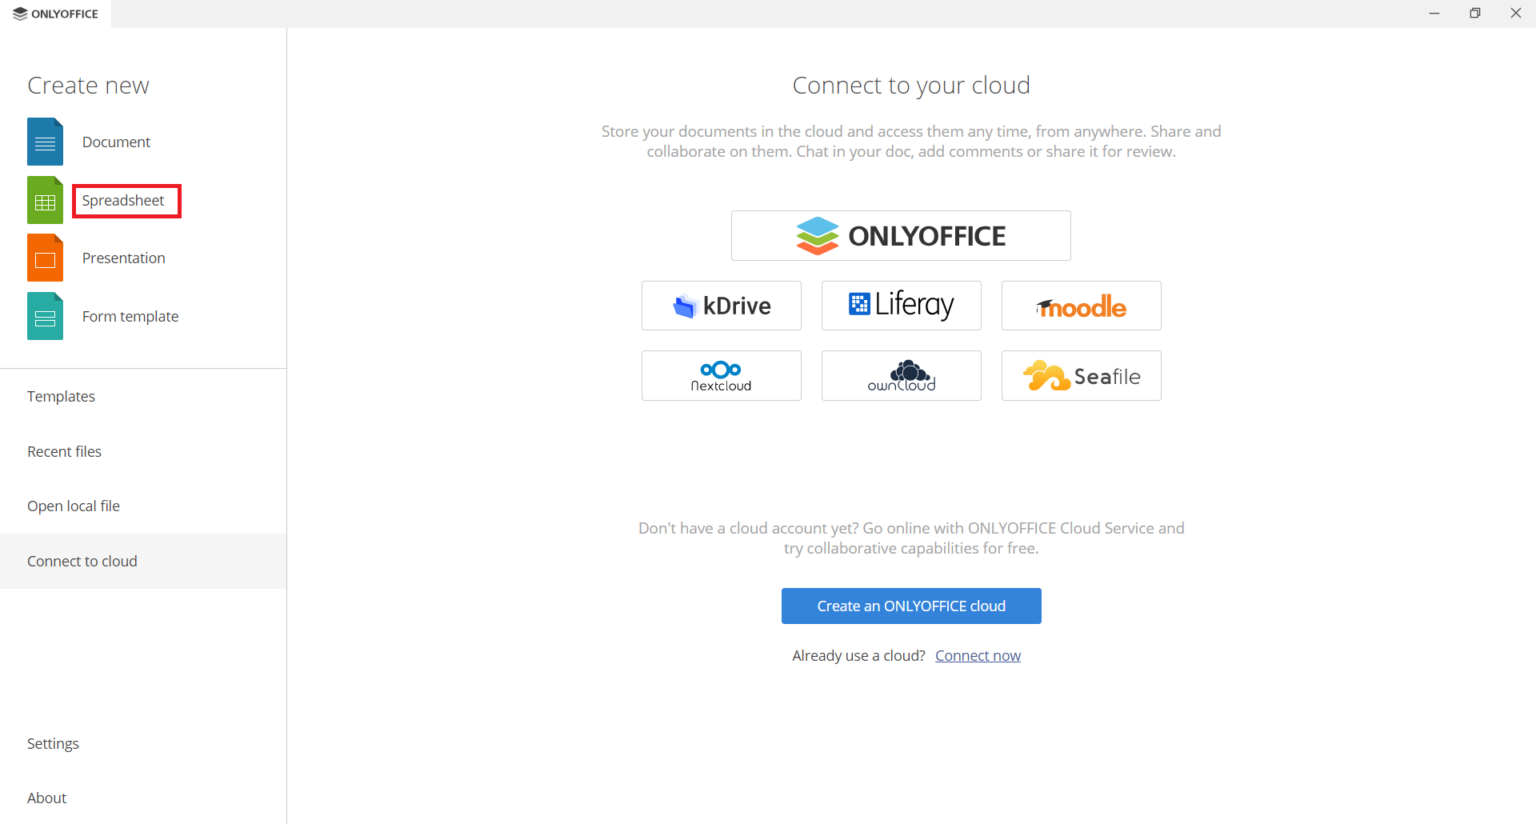Open the About page

pos(47,797)
